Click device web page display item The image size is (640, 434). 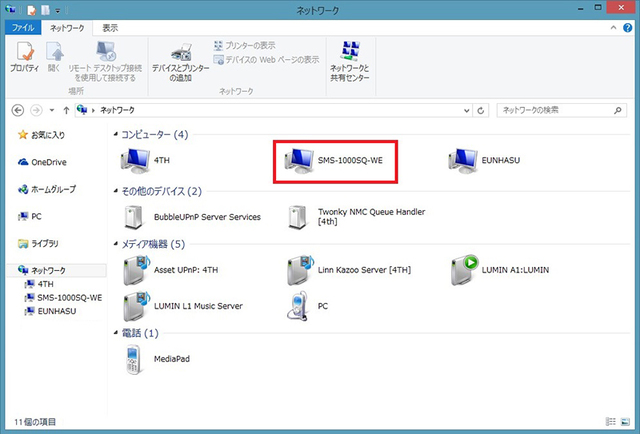point(267,60)
